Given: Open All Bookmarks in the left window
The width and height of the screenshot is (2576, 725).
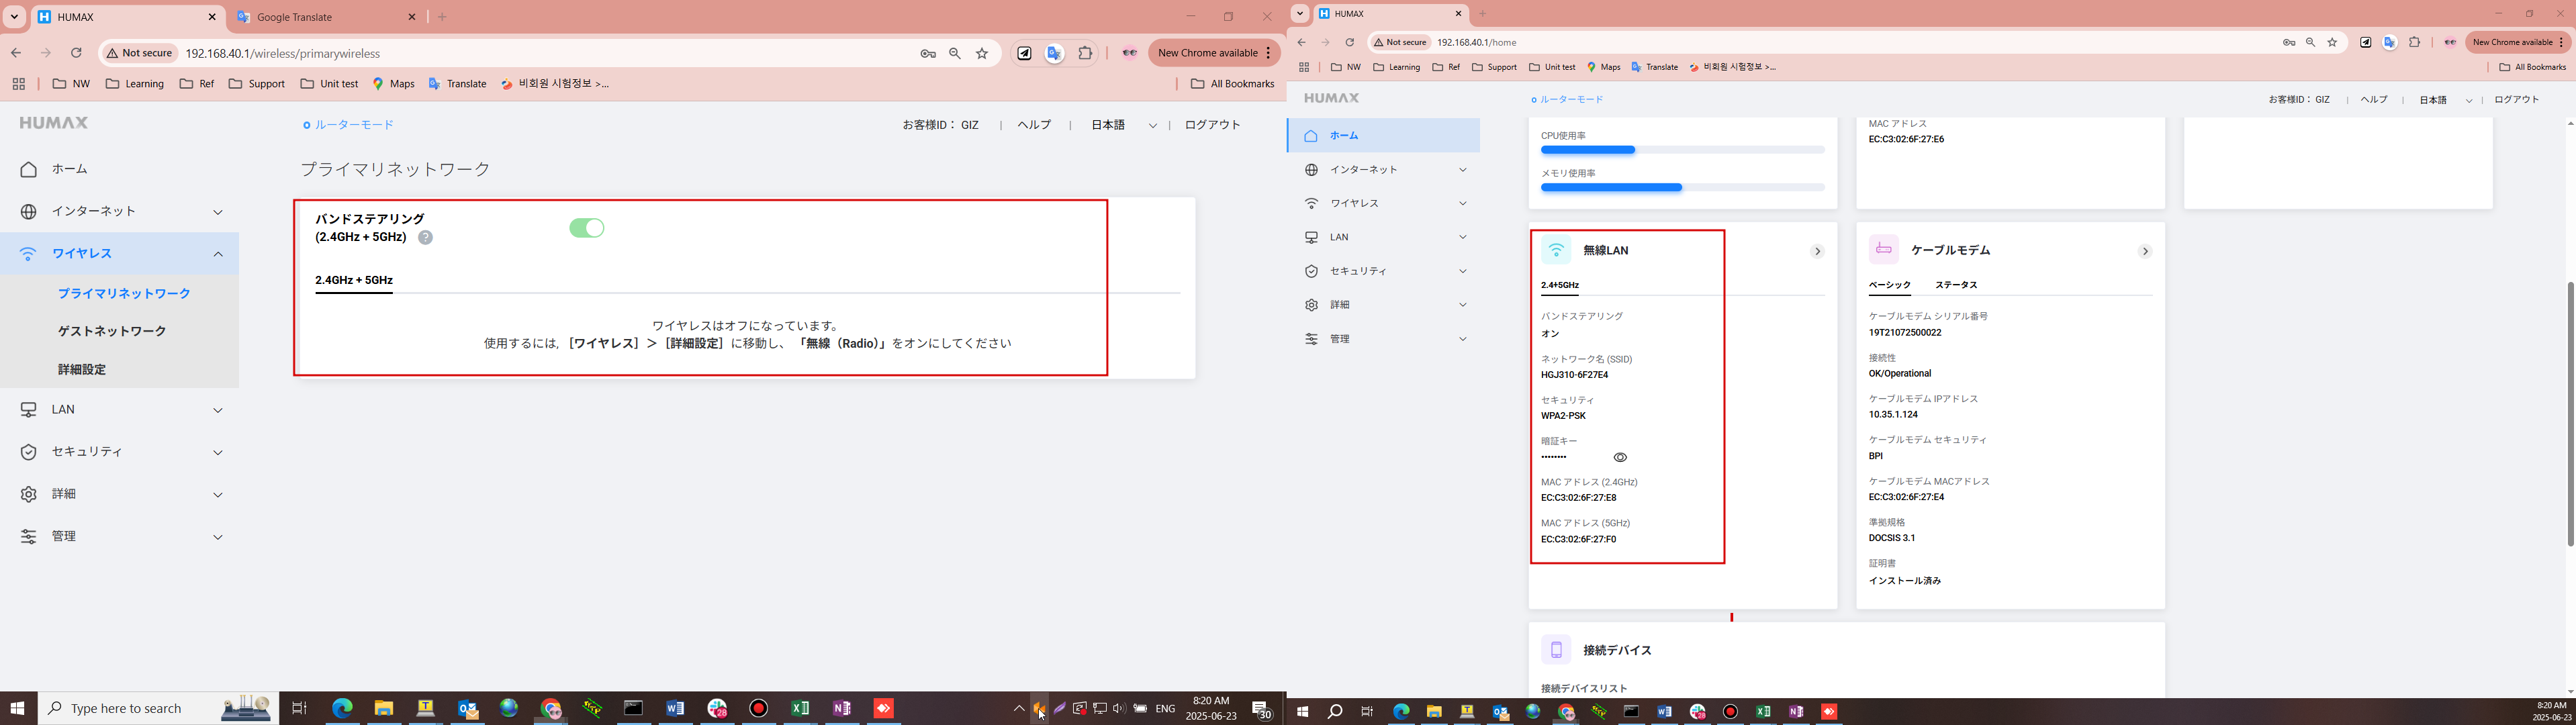Looking at the screenshot, I should 1232,84.
